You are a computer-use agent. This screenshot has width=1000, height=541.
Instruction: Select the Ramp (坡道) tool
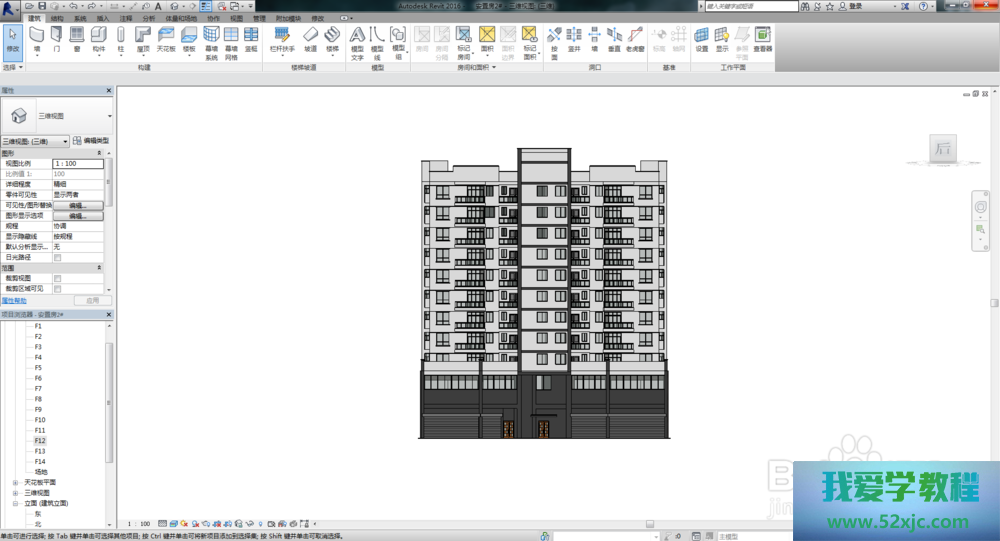(x=310, y=38)
